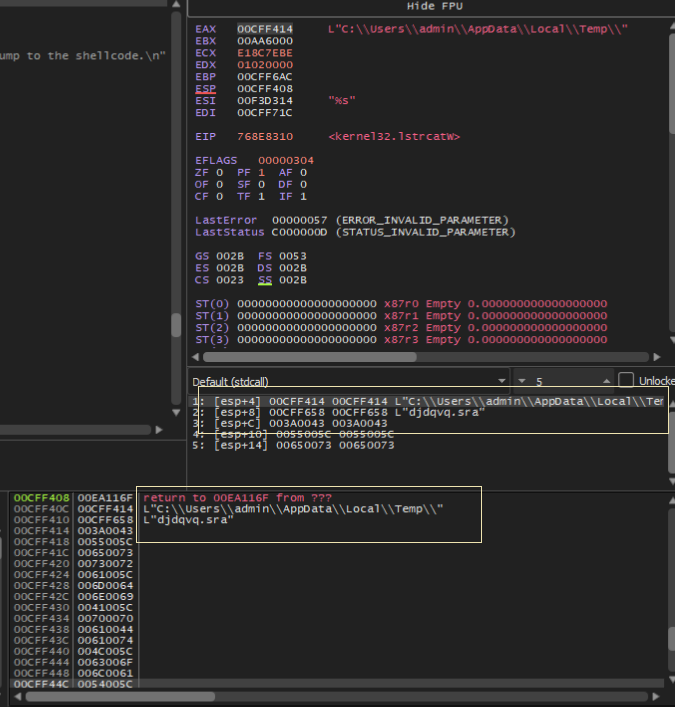This screenshot has width=675, height=707.
Task: Select argument 1 row [esp+4]
Action: pos(427,401)
